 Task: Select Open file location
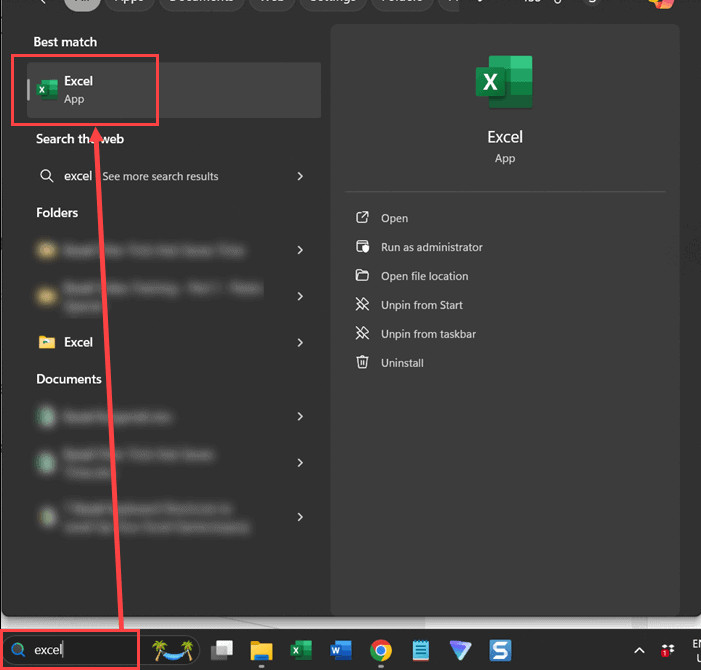point(424,276)
